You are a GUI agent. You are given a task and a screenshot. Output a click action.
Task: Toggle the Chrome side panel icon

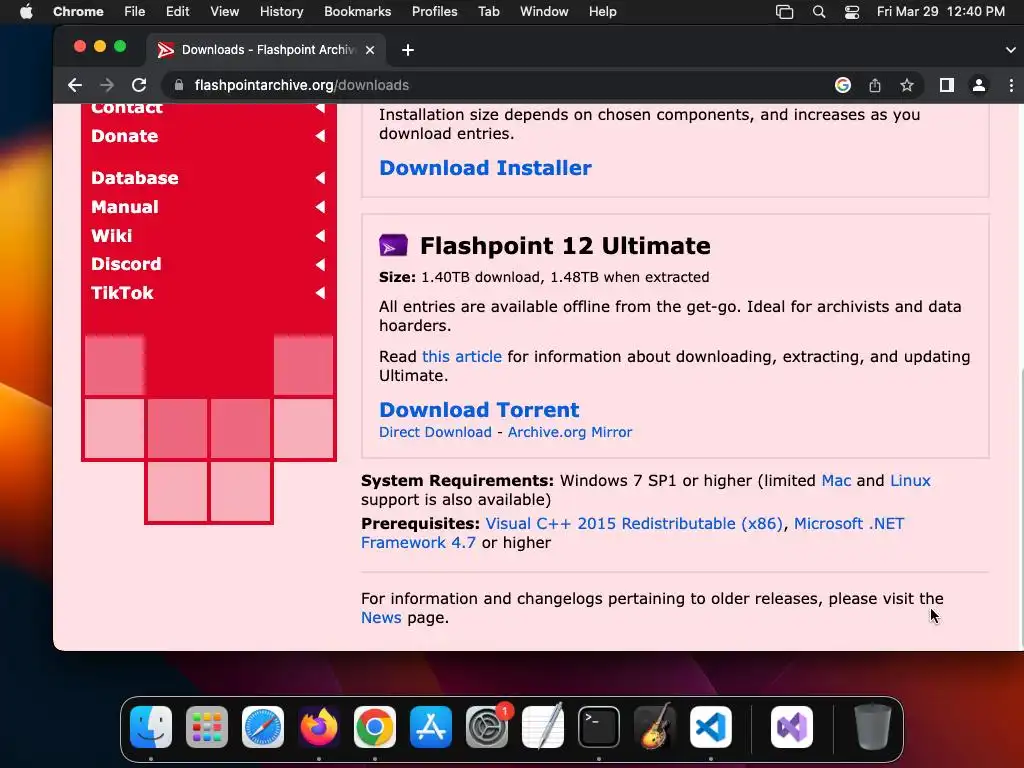tap(946, 85)
